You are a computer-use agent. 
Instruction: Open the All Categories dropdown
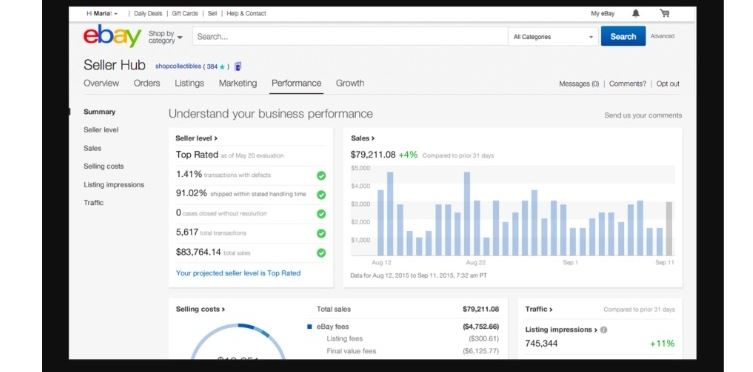[x=553, y=36]
